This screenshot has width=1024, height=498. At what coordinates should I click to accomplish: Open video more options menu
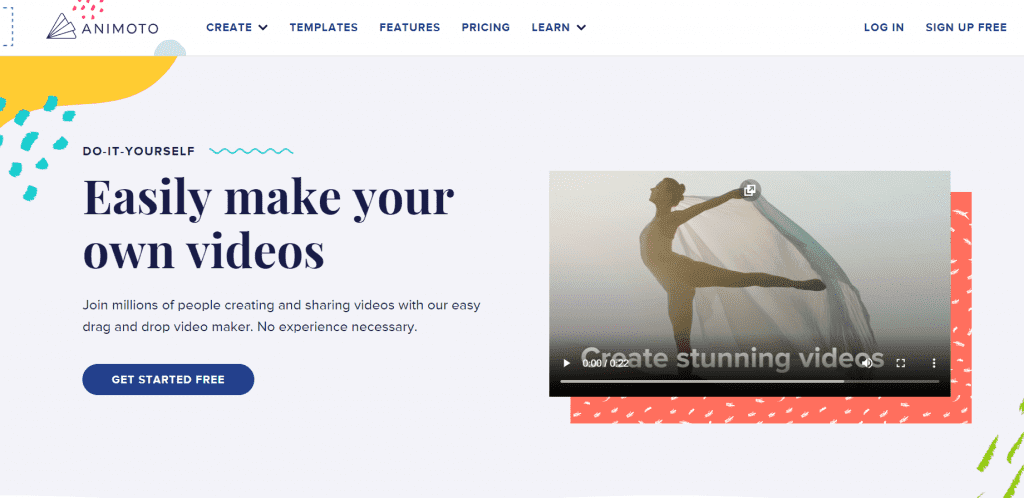[934, 363]
